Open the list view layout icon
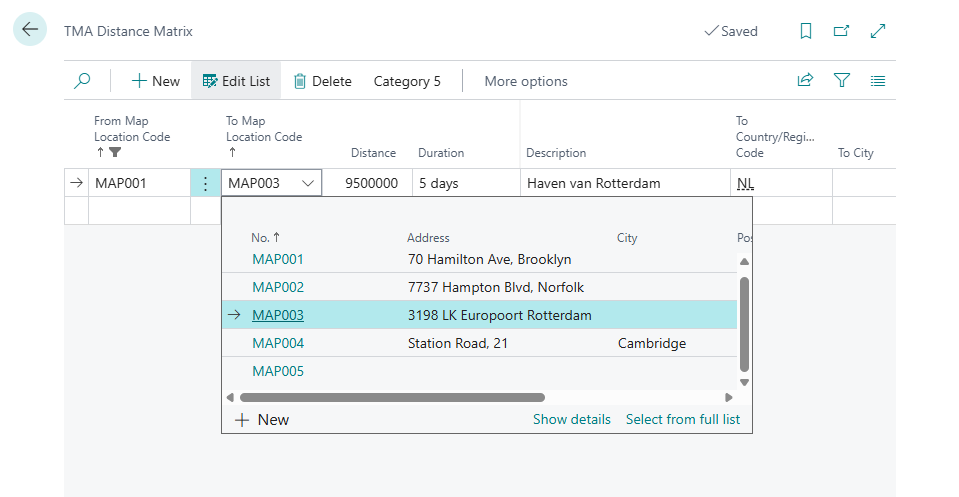The image size is (959, 497). (x=878, y=81)
